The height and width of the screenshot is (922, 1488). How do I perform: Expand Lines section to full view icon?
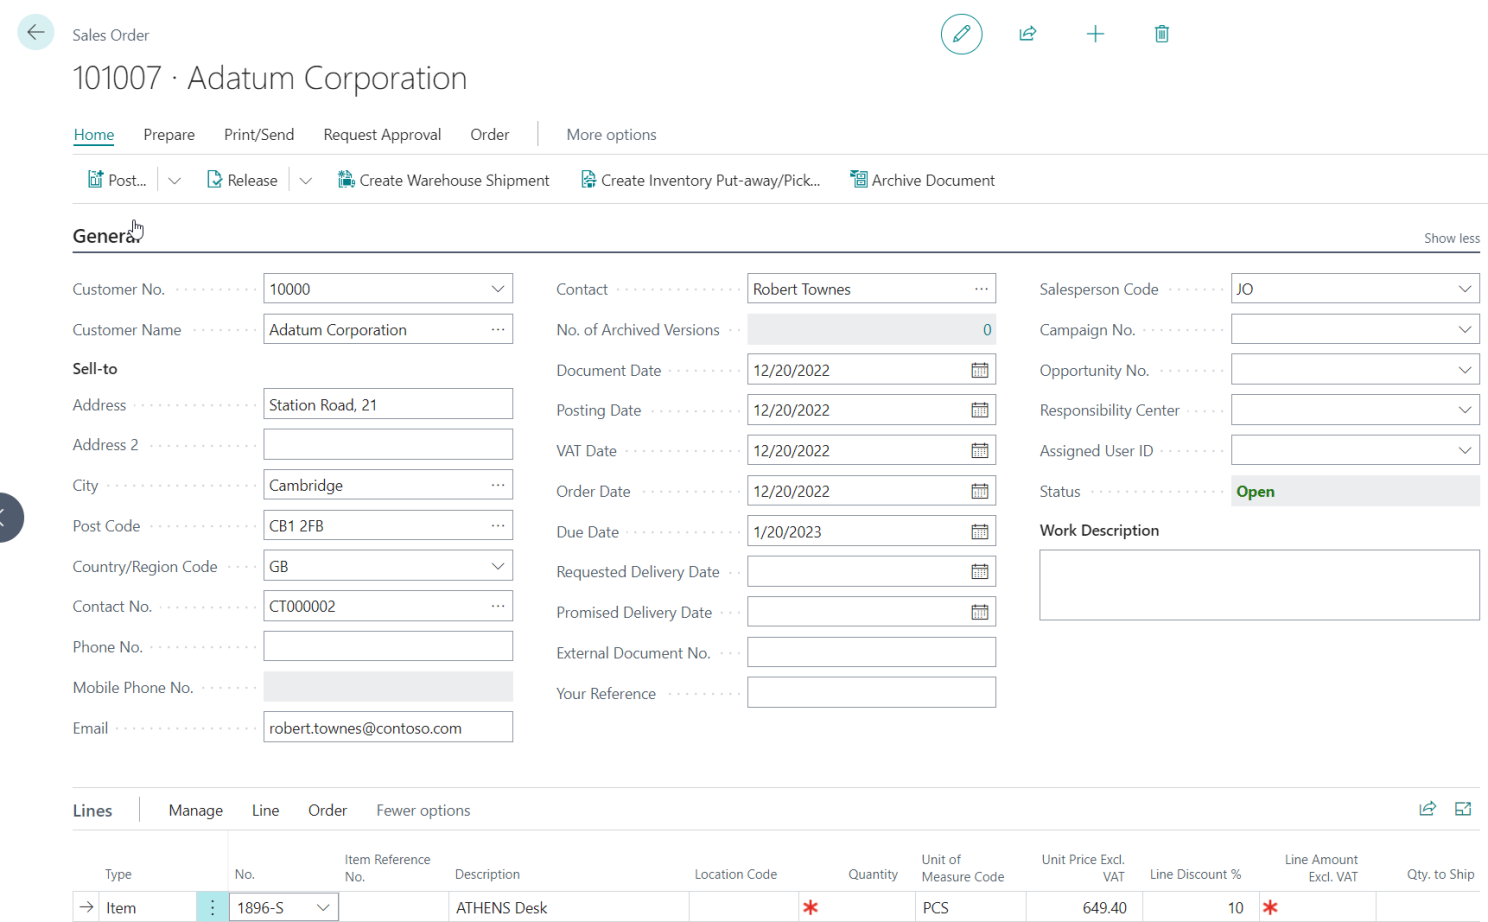pyautogui.click(x=1463, y=809)
